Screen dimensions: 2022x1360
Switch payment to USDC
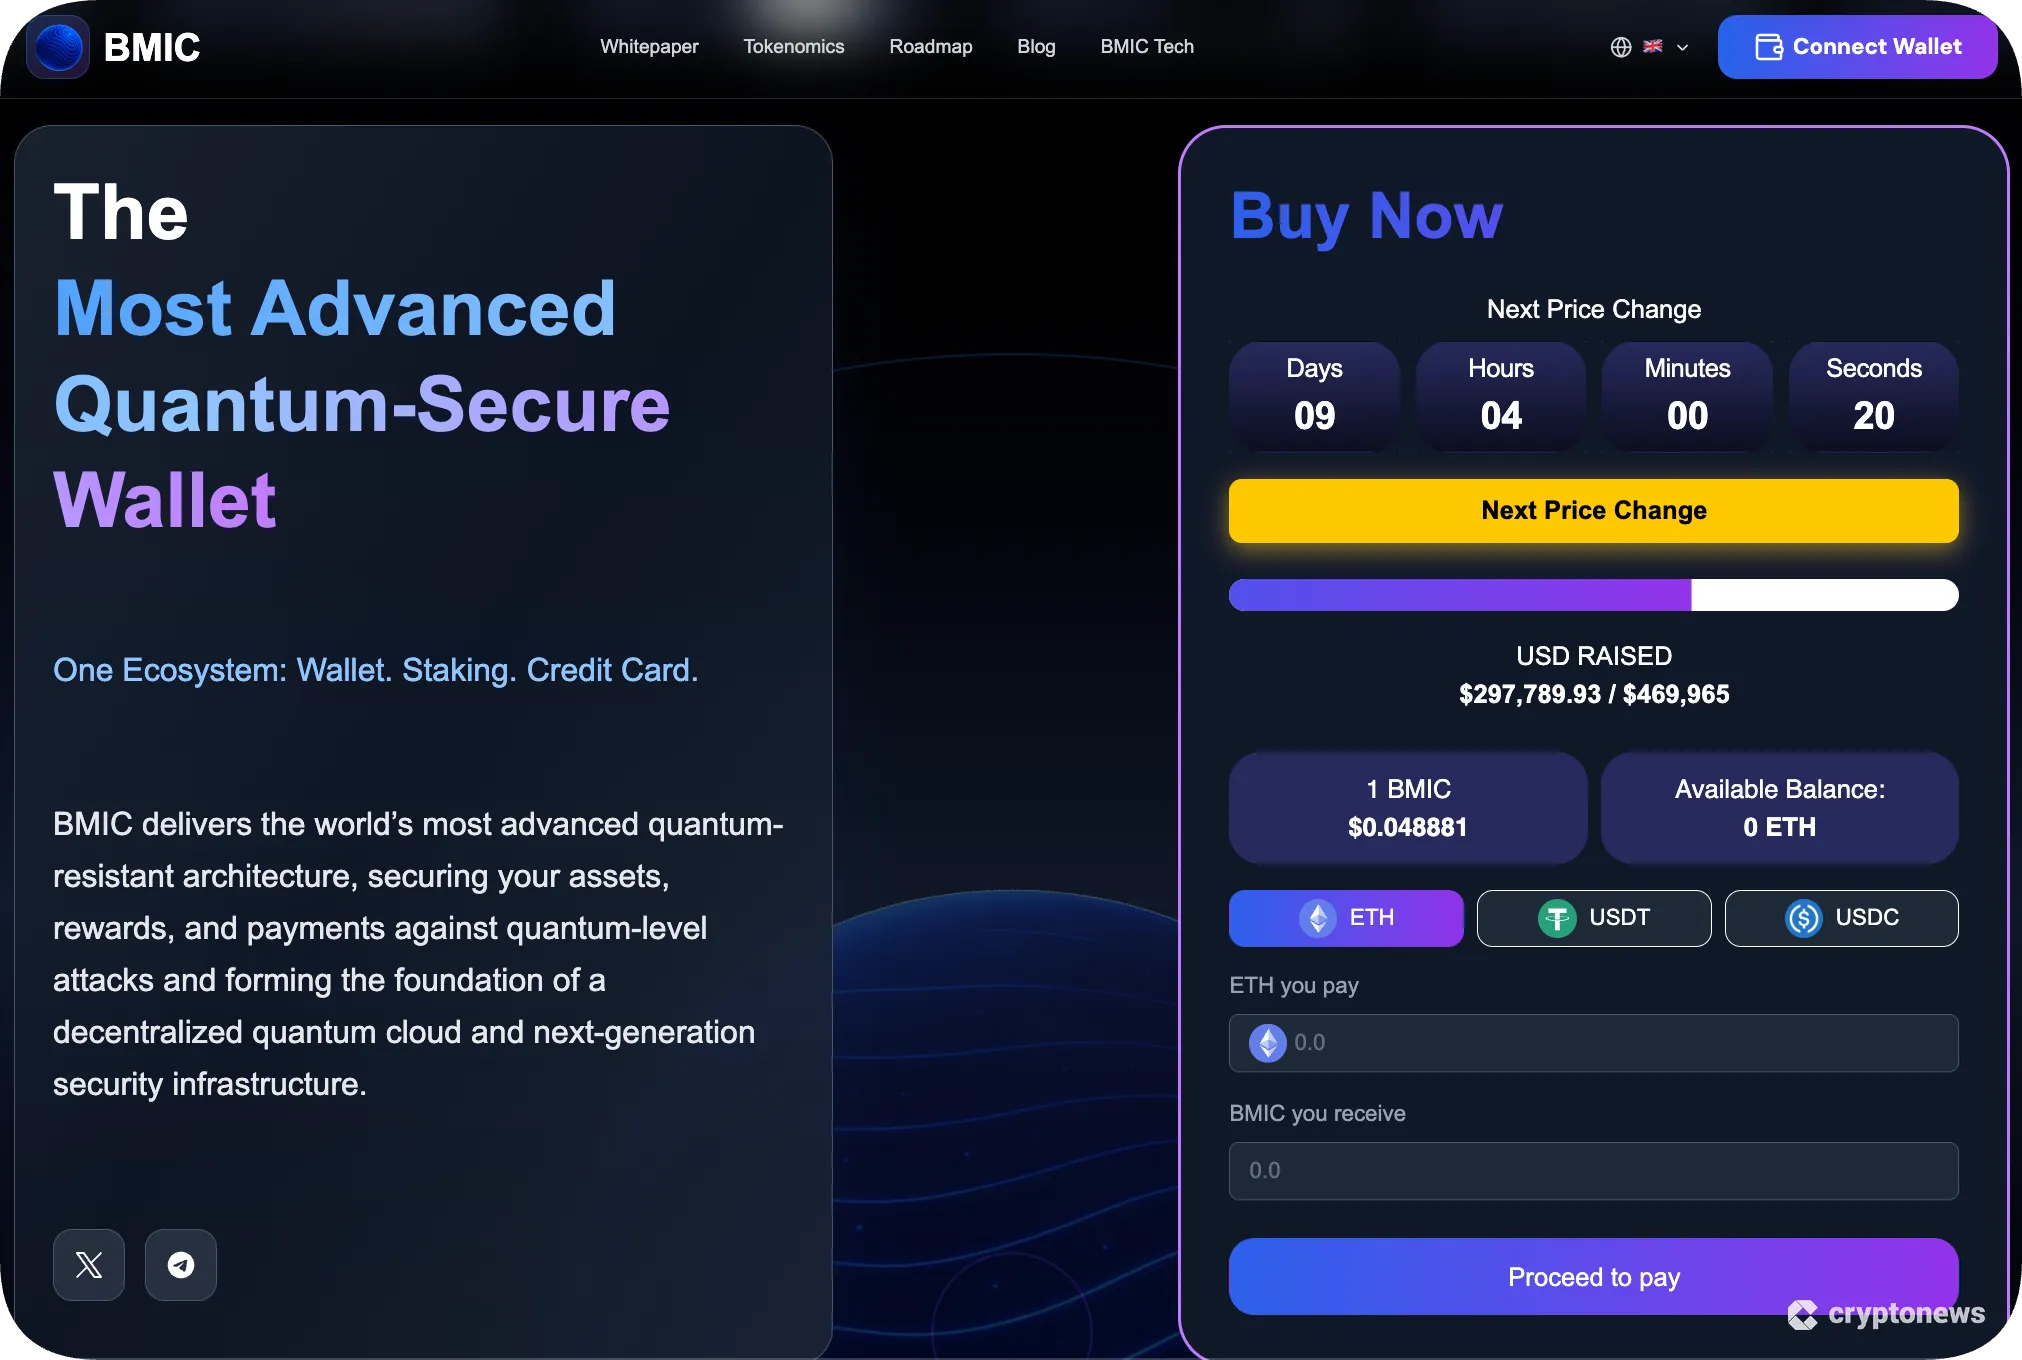[x=1840, y=917]
